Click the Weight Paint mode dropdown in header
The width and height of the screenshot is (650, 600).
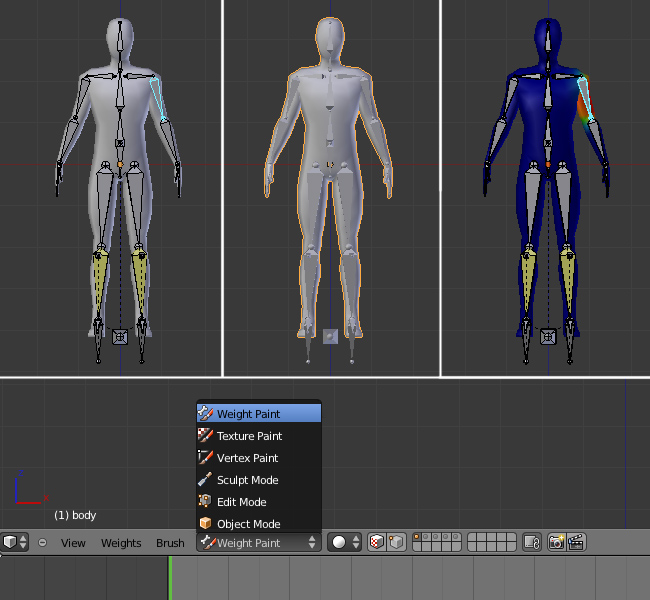(259, 542)
